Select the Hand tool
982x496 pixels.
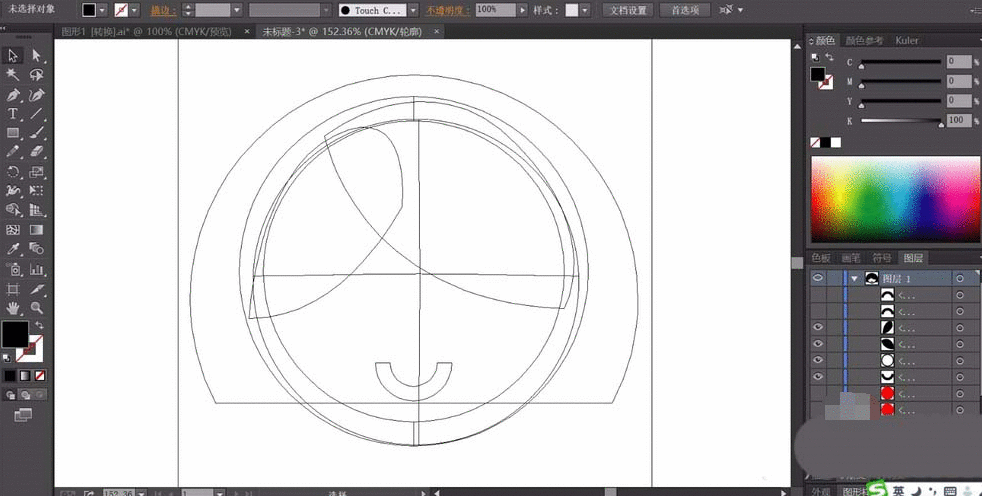pos(14,308)
